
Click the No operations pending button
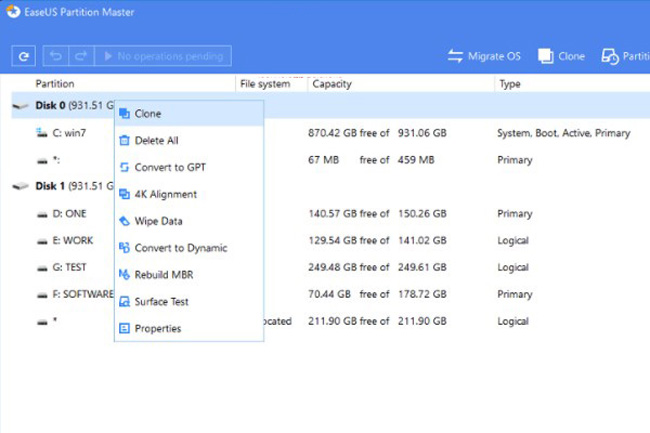tap(163, 56)
